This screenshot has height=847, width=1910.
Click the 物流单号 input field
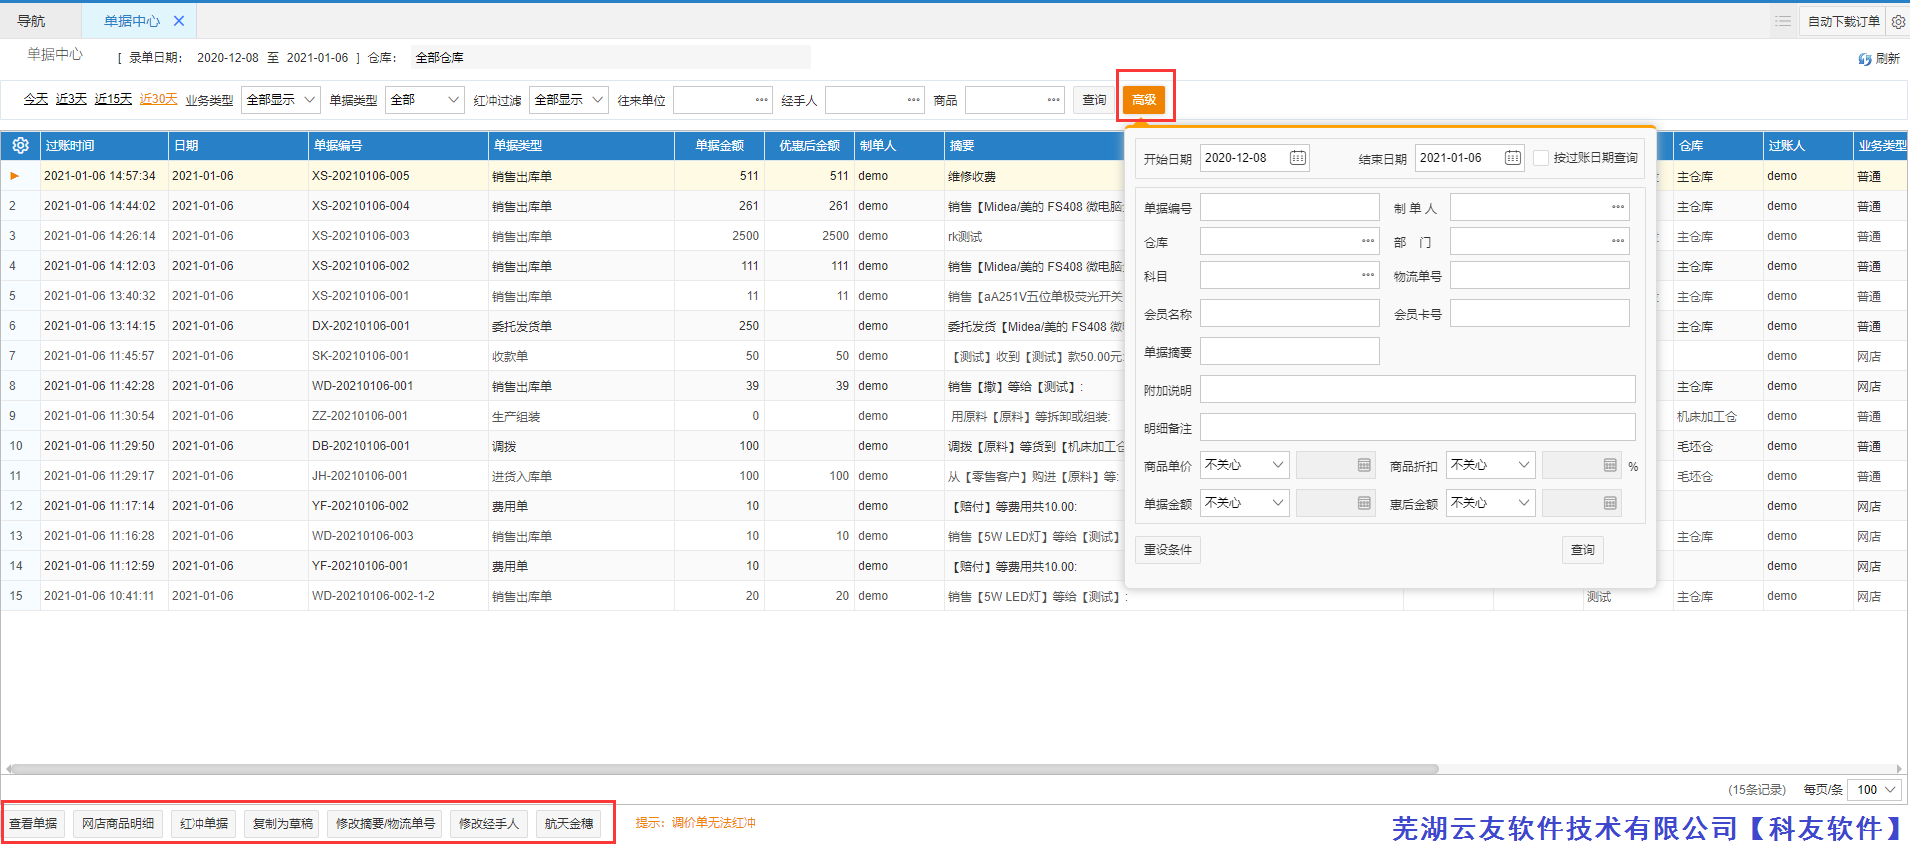(x=1539, y=275)
